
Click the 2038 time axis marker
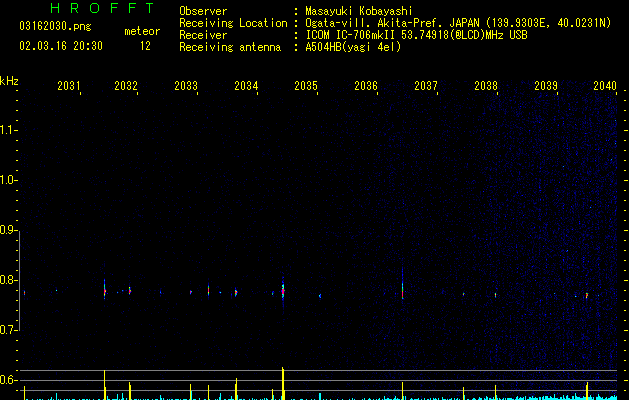(x=486, y=85)
